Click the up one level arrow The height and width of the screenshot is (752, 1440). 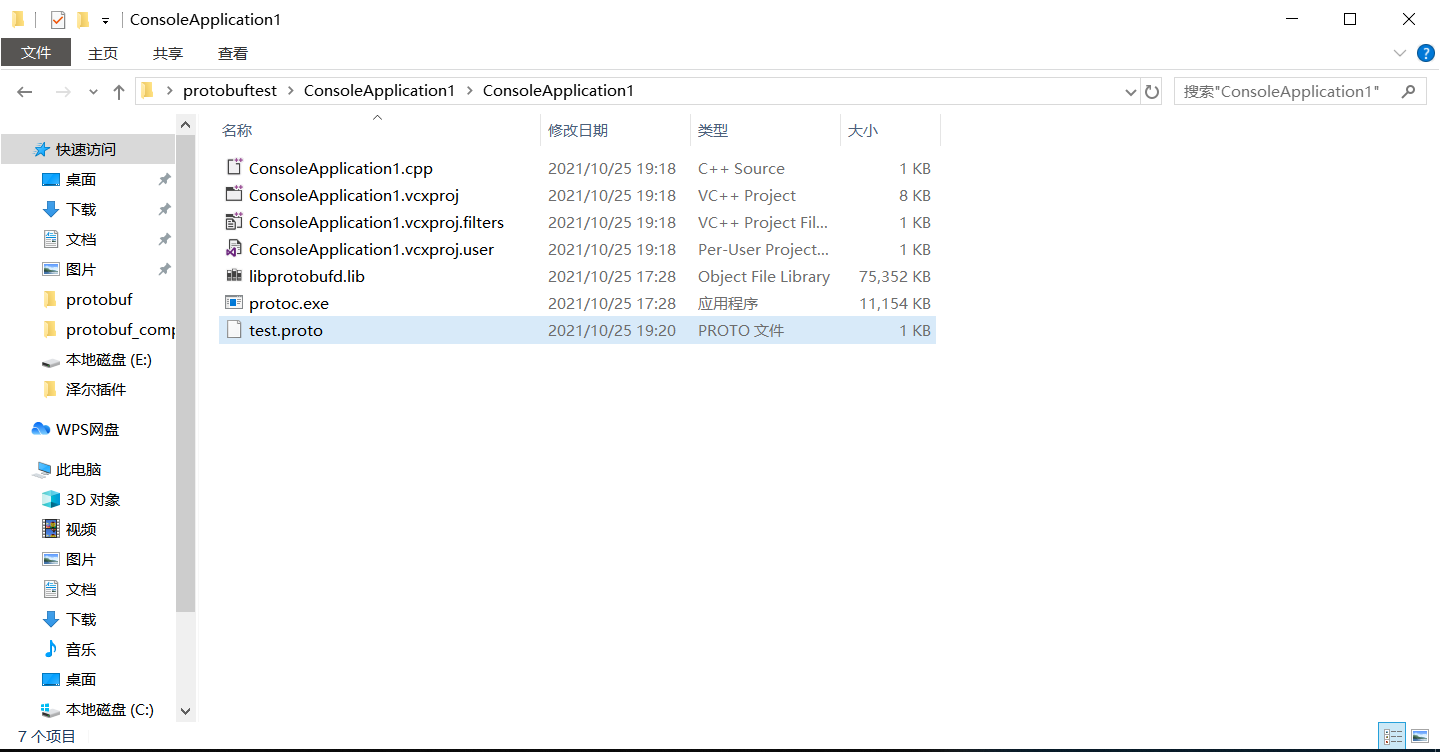point(118,91)
